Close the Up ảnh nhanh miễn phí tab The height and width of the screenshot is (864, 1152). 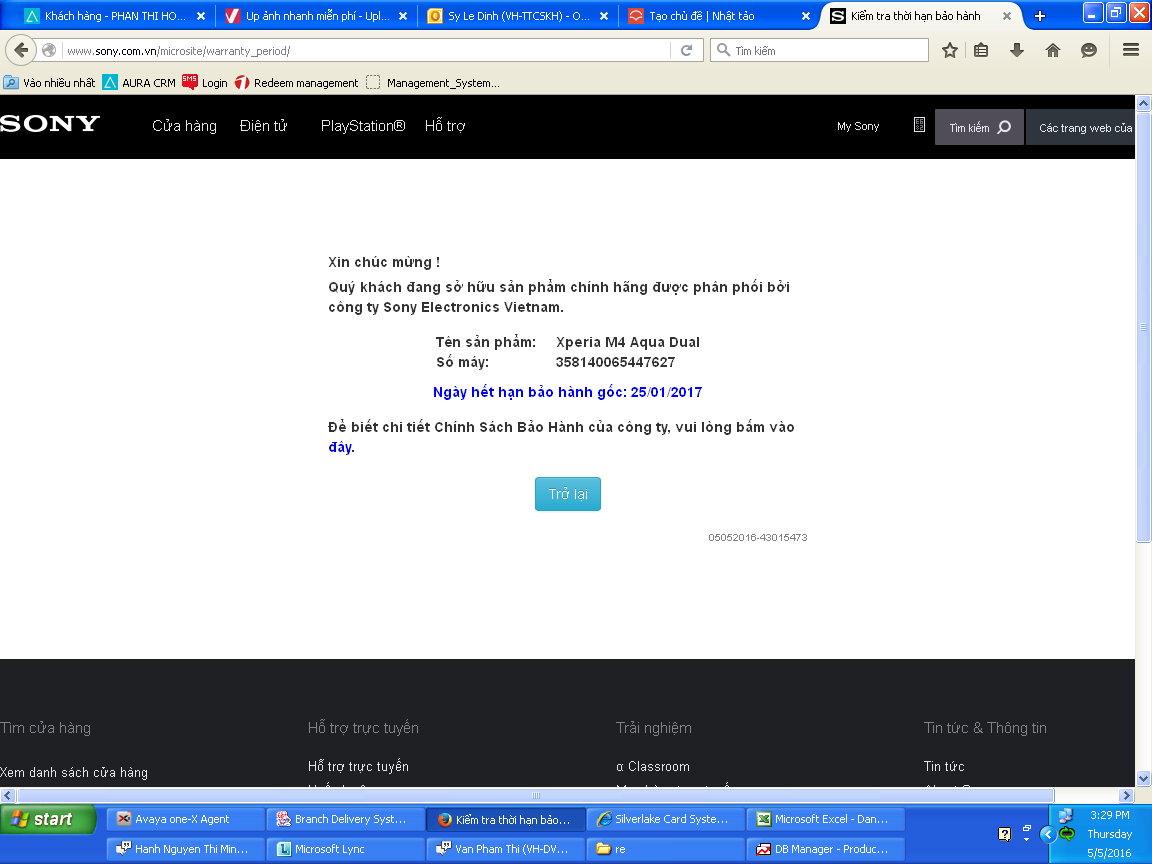[403, 16]
